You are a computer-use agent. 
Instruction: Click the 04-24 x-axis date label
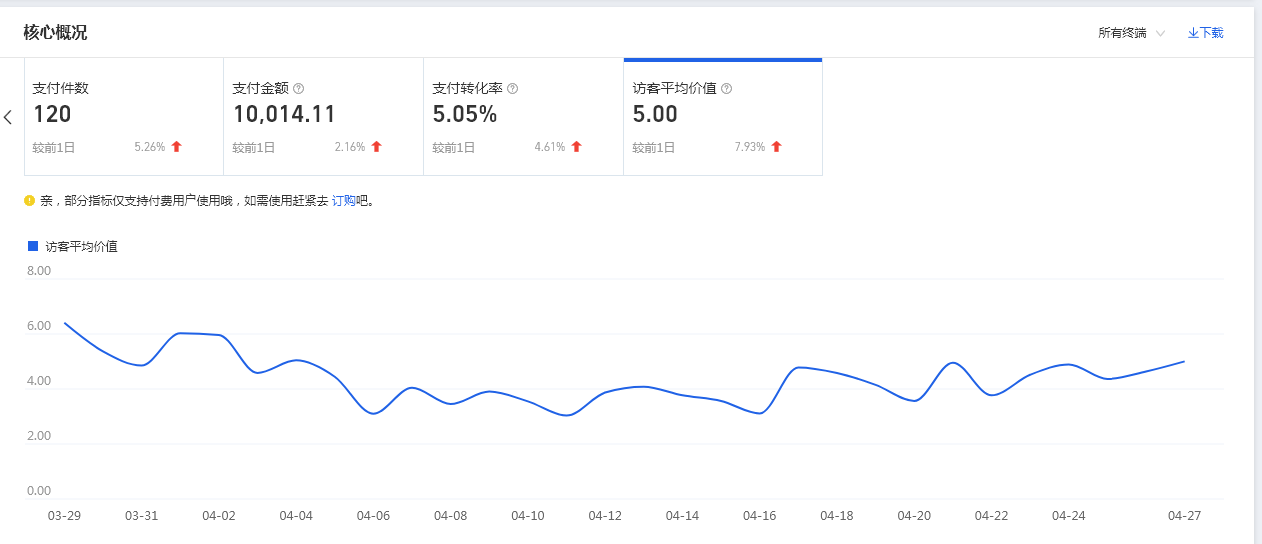pyautogui.click(x=1068, y=516)
